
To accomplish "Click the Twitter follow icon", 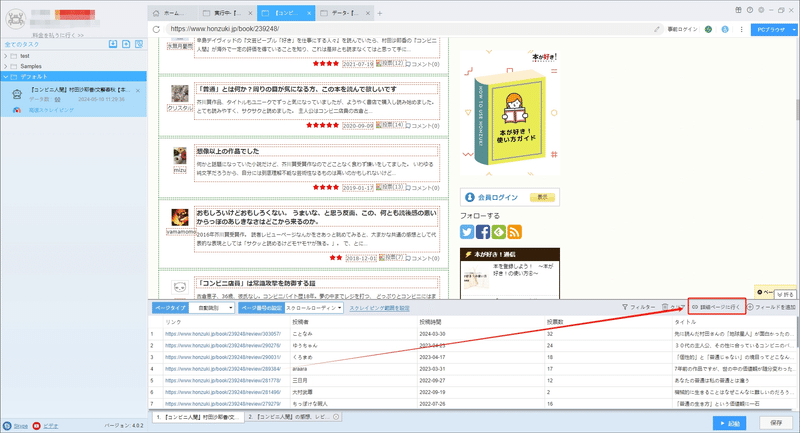I will click(467, 232).
